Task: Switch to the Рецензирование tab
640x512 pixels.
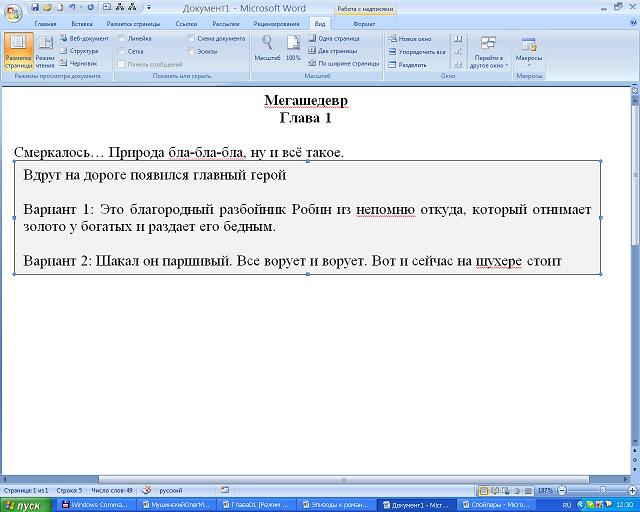Action: point(274,22)
